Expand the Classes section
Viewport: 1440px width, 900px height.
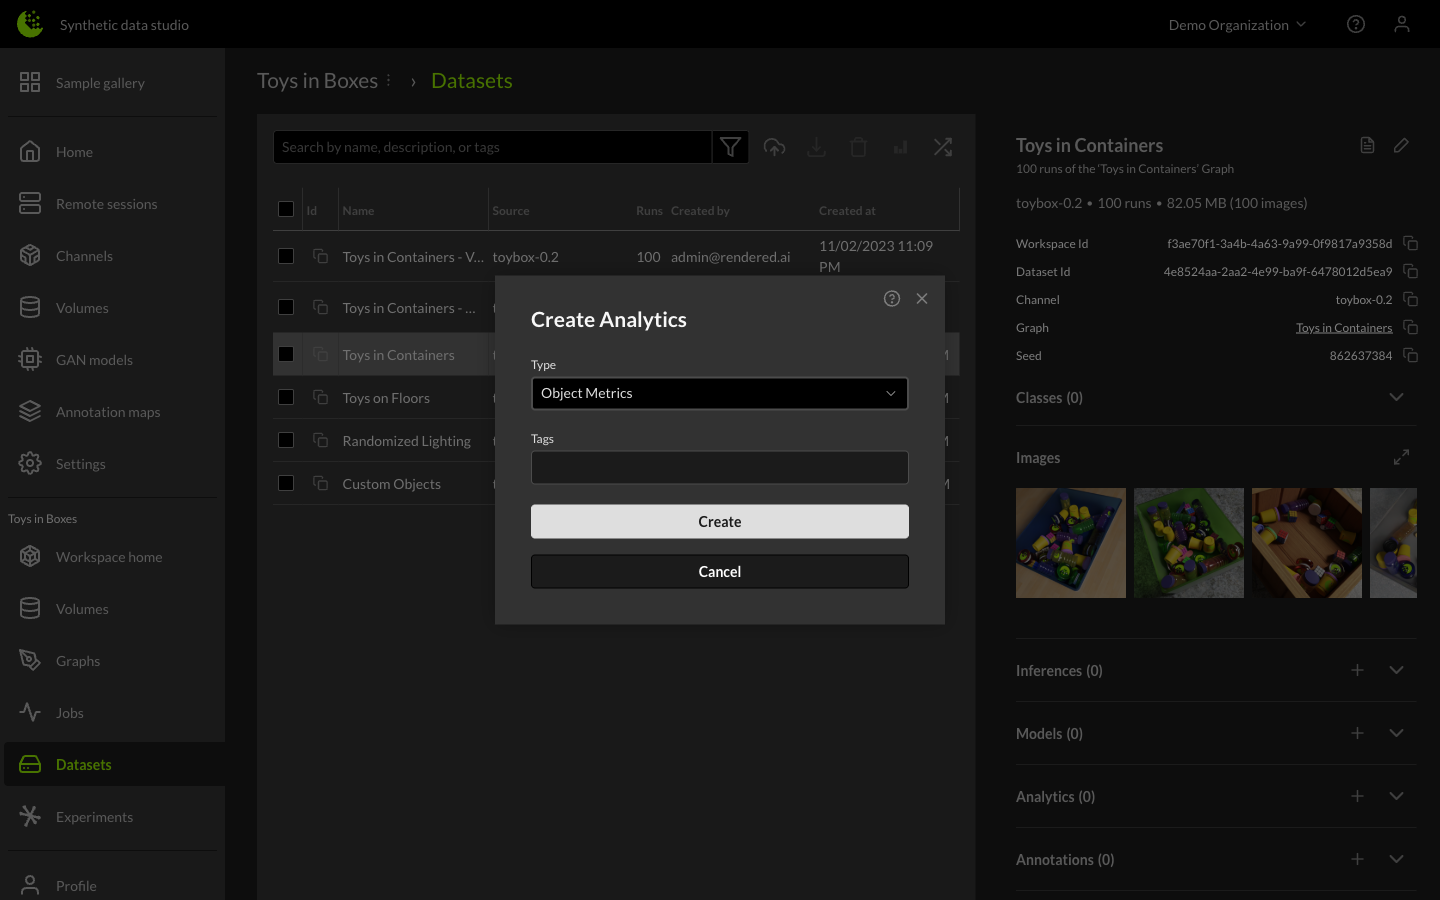pyautogui.click(x=1396, y=397)
